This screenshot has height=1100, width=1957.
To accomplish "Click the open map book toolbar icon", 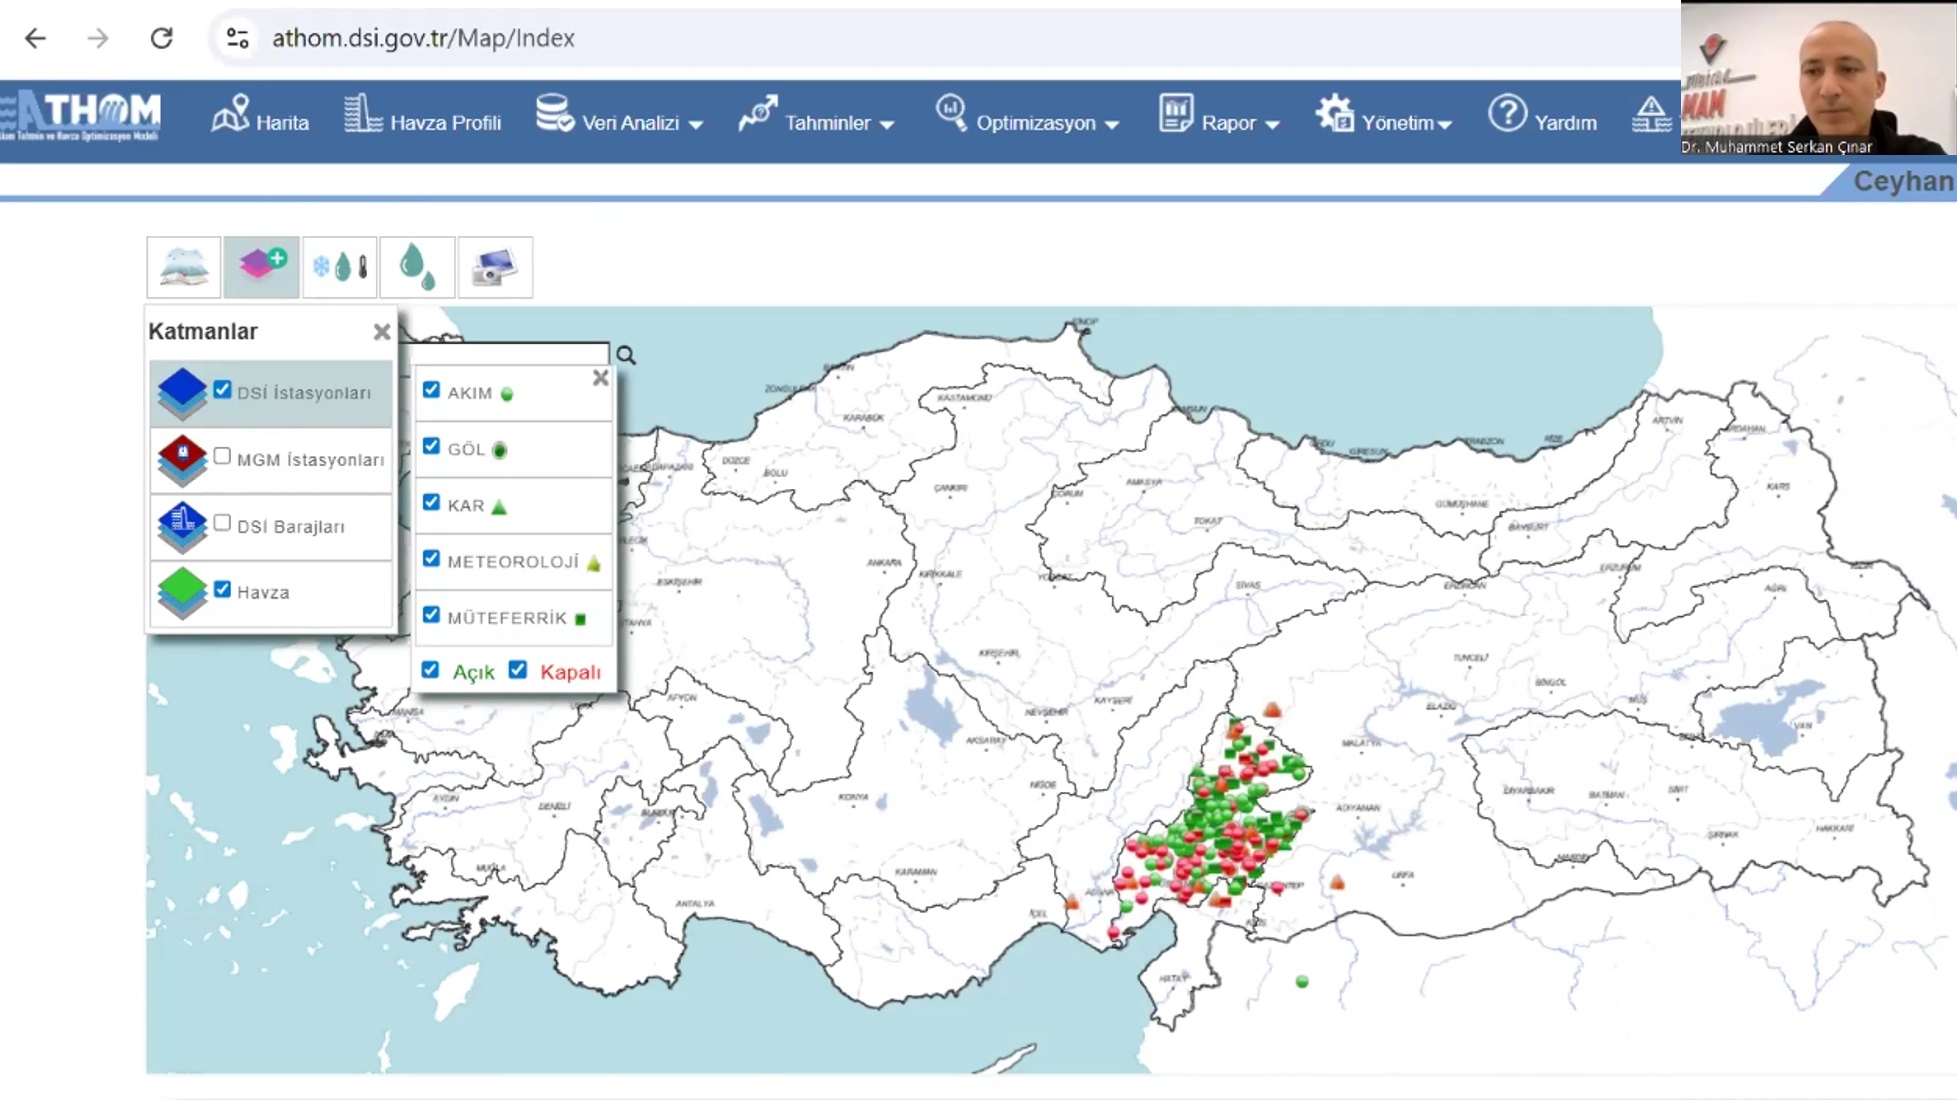I will (x=184, y=267).
